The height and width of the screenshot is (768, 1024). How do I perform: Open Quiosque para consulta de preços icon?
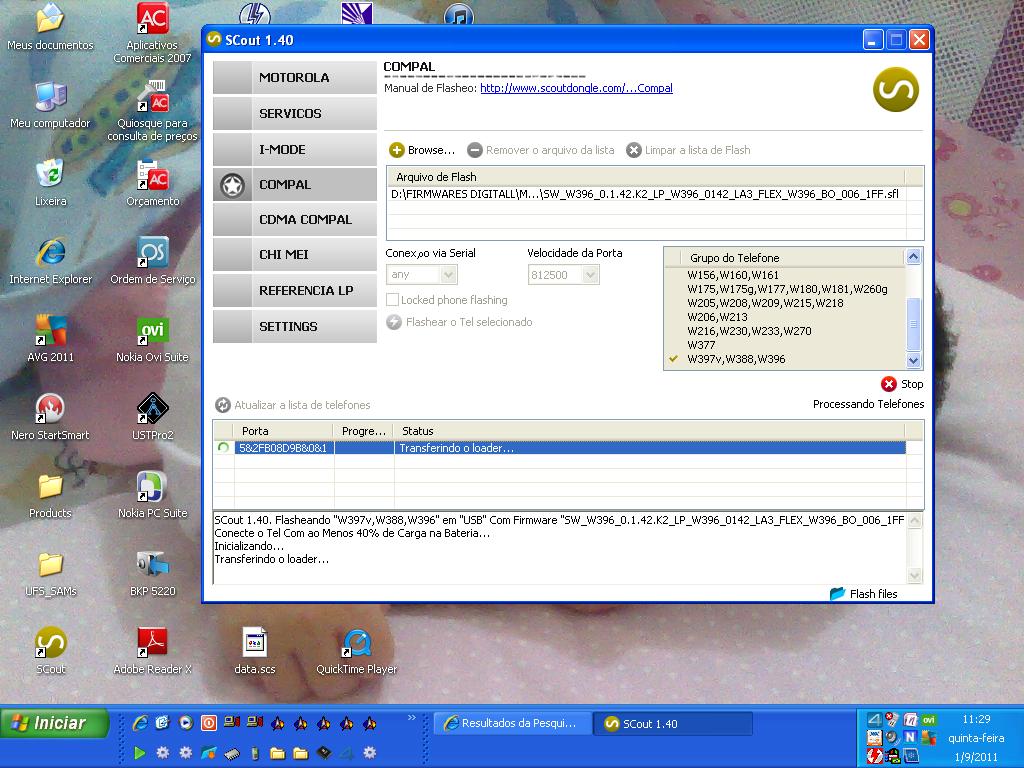pos(152,110)
